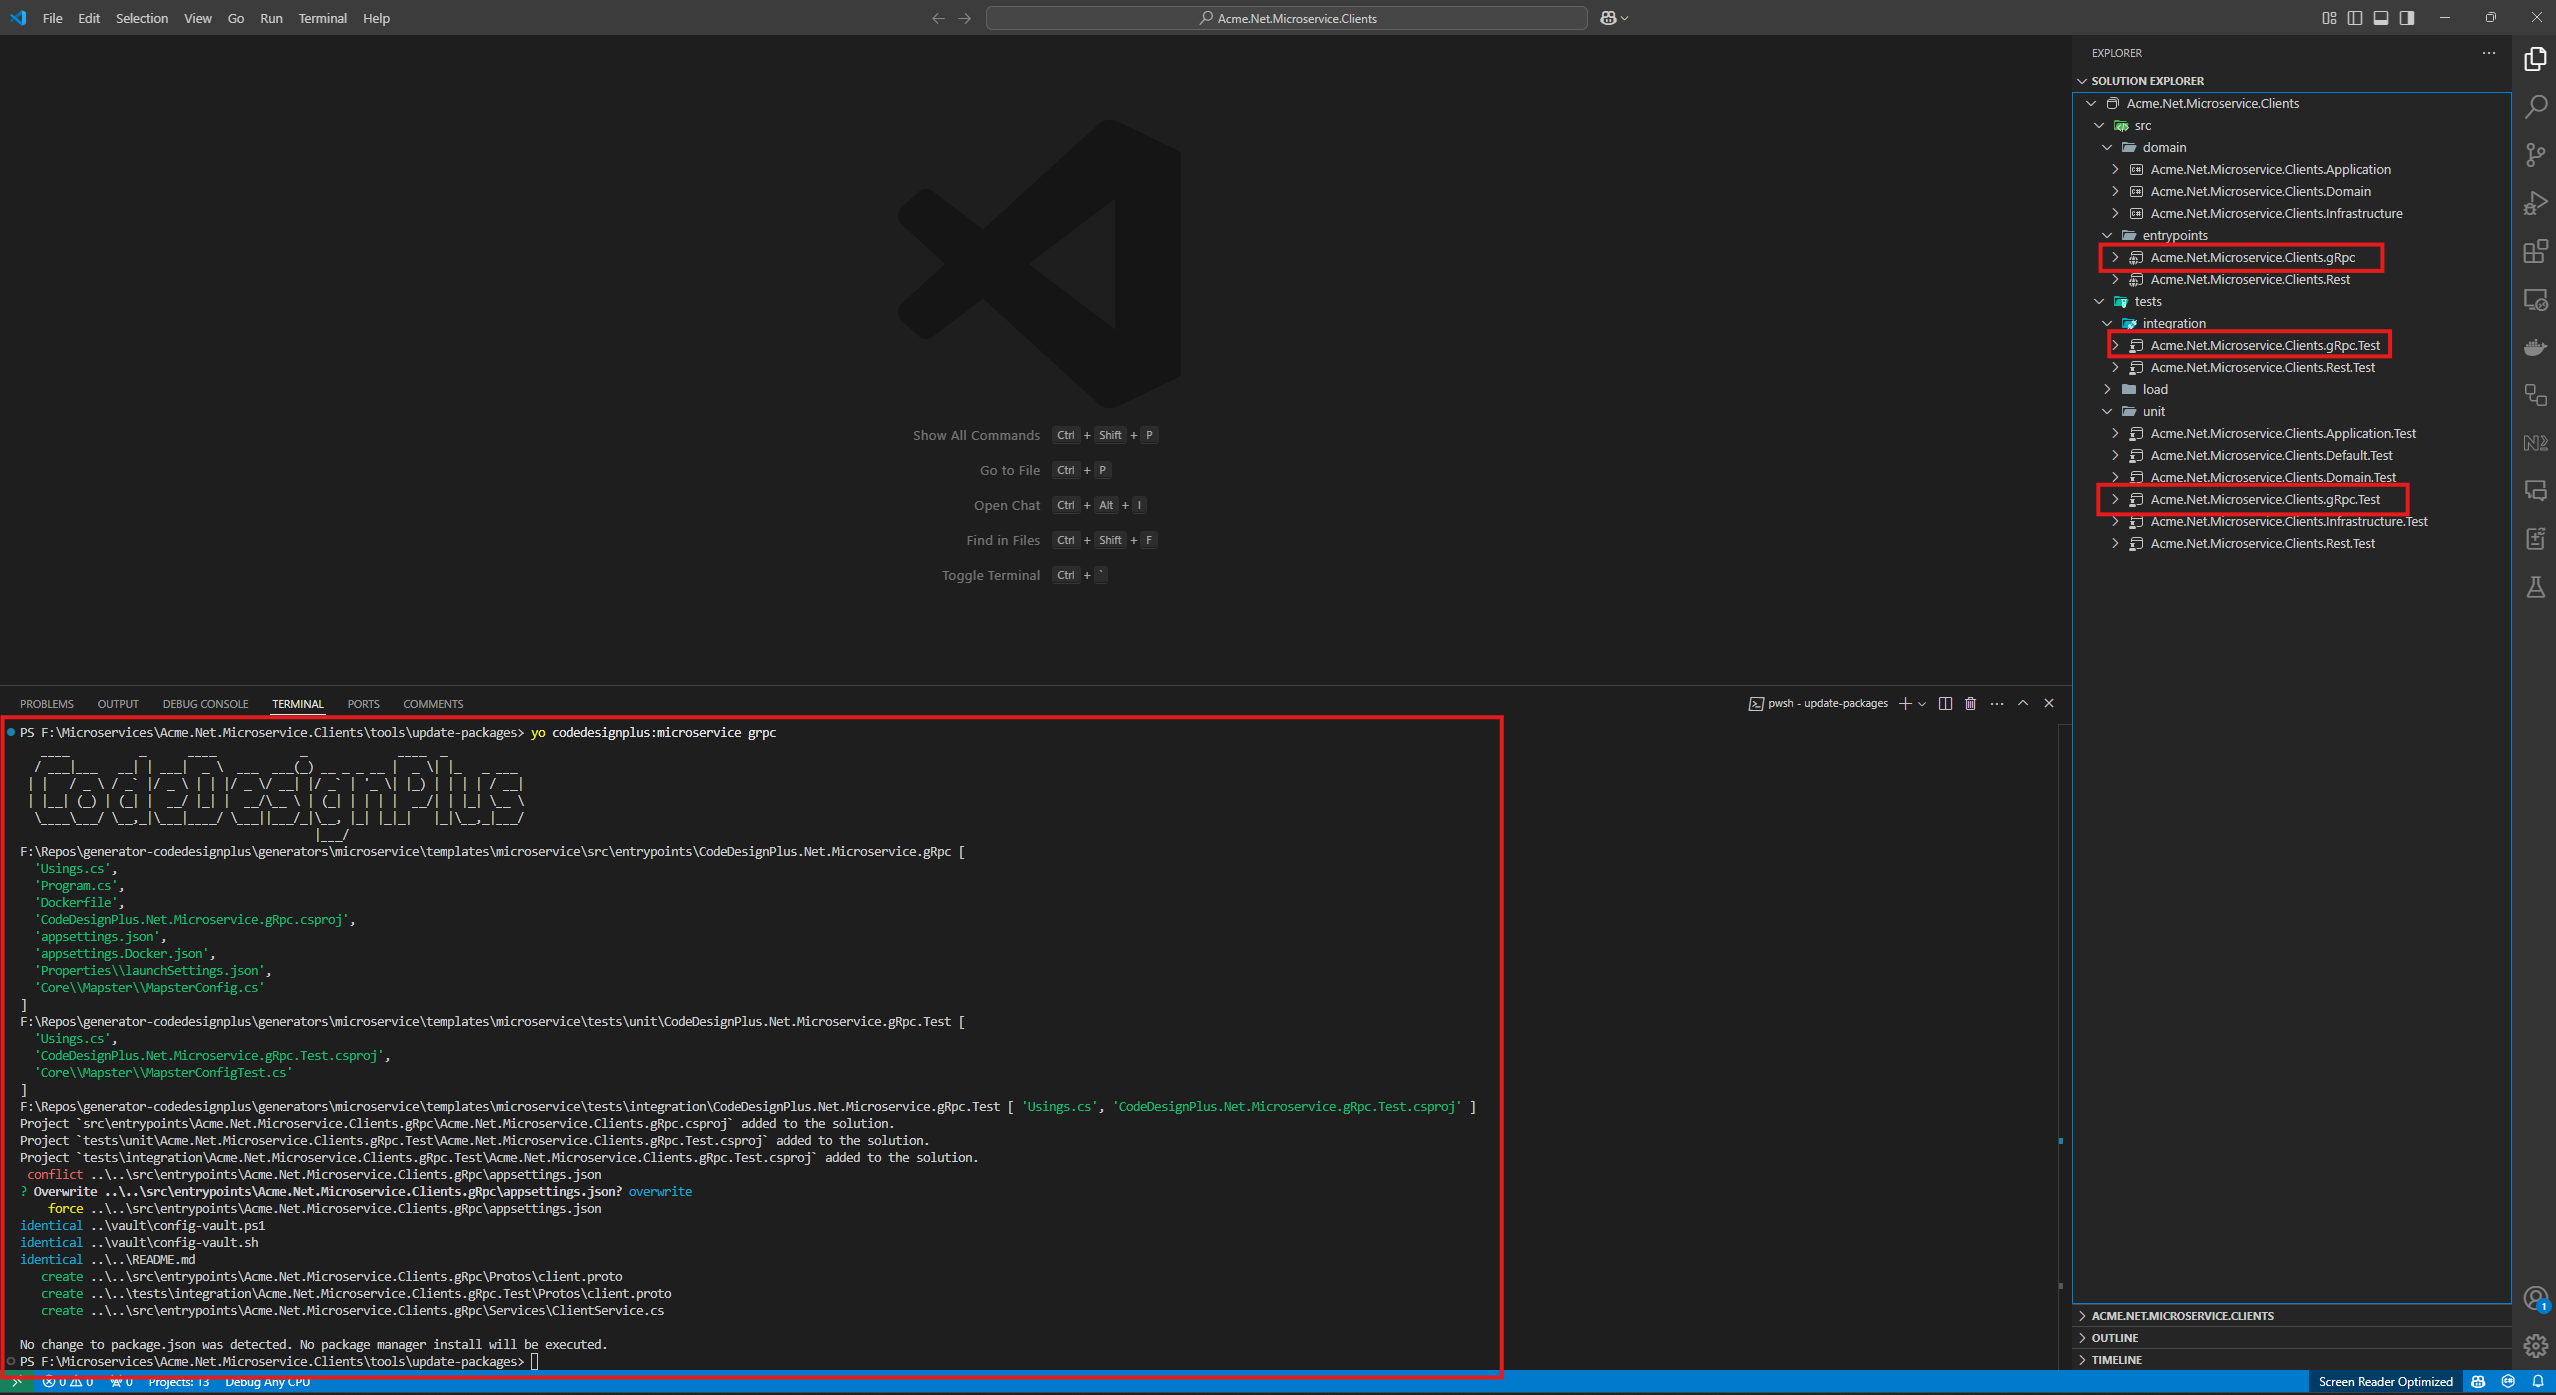Open the Testing flask icon view
The height and width of the screenshot is (1395, 2556).
[2535, 587]
